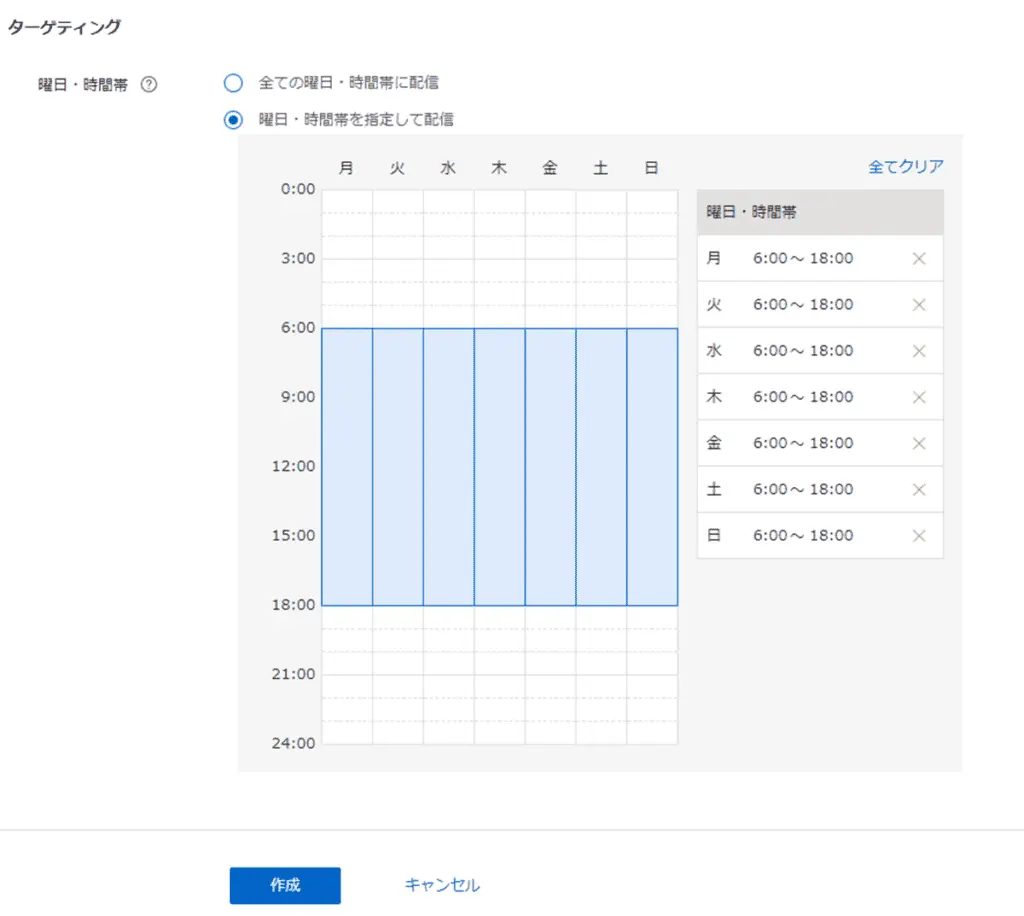Open the 曜日・時間帯 help tooltip icon
The width and height of the screenshot is (1024, 916).
(x=148, y=84)
